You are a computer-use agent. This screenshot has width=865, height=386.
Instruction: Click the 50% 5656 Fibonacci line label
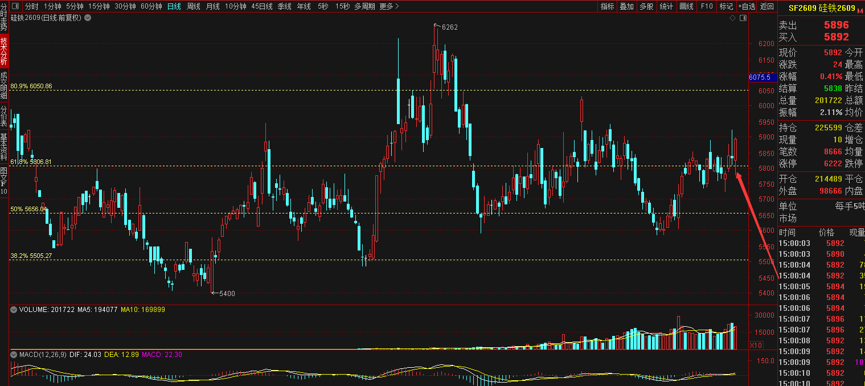coord(29,210)
